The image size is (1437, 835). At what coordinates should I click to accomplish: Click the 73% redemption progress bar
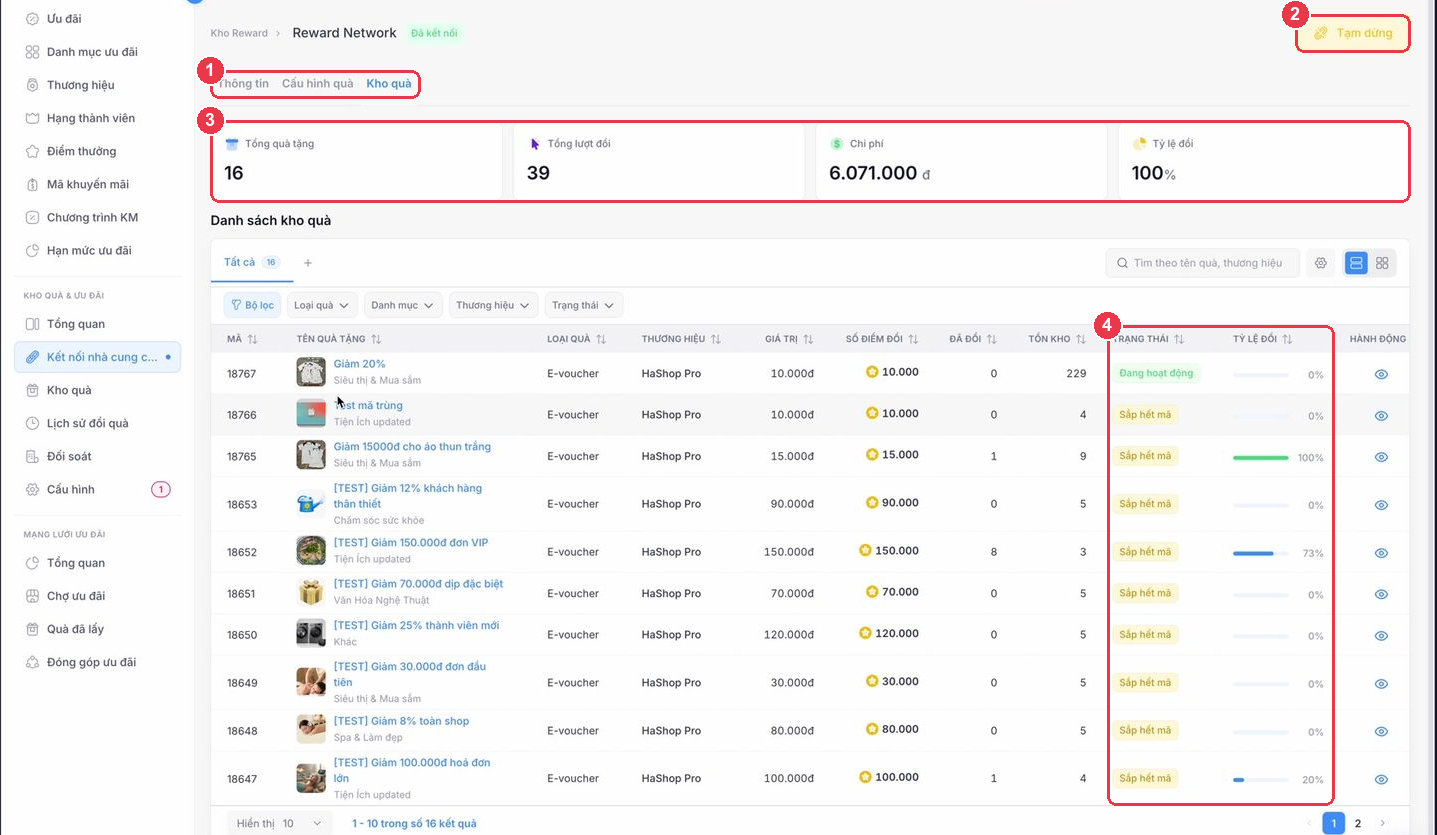click(x=1260, y=553)
